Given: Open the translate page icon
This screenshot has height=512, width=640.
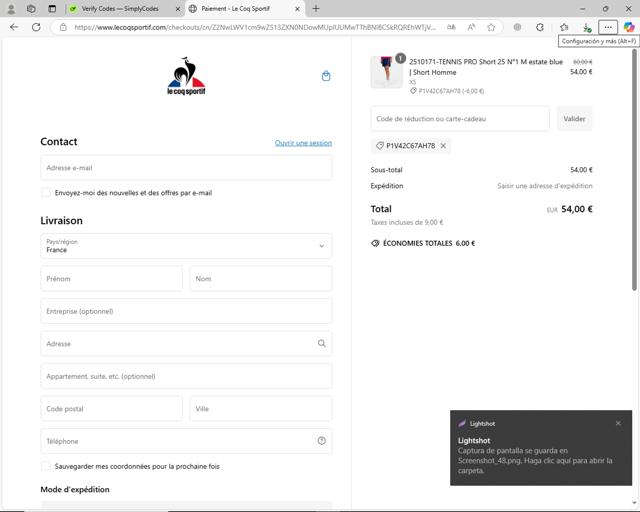Looking at the screenshot, I should [x=451, y=27].
